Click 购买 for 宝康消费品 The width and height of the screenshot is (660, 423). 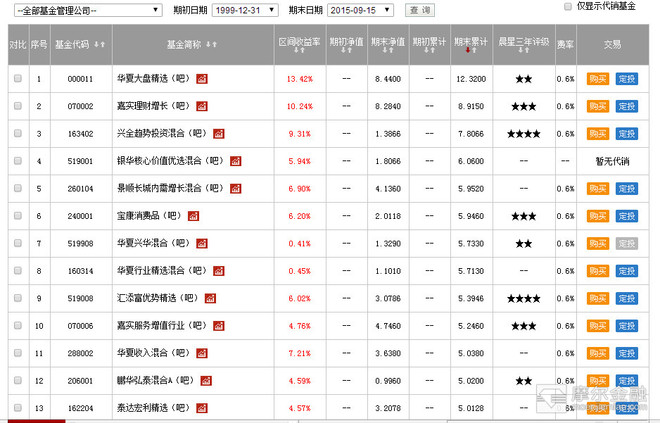[598, 216]
